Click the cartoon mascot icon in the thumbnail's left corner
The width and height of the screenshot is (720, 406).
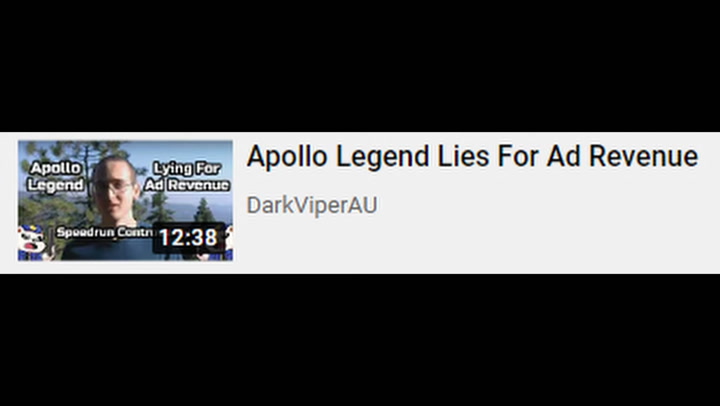coord(32,242)
